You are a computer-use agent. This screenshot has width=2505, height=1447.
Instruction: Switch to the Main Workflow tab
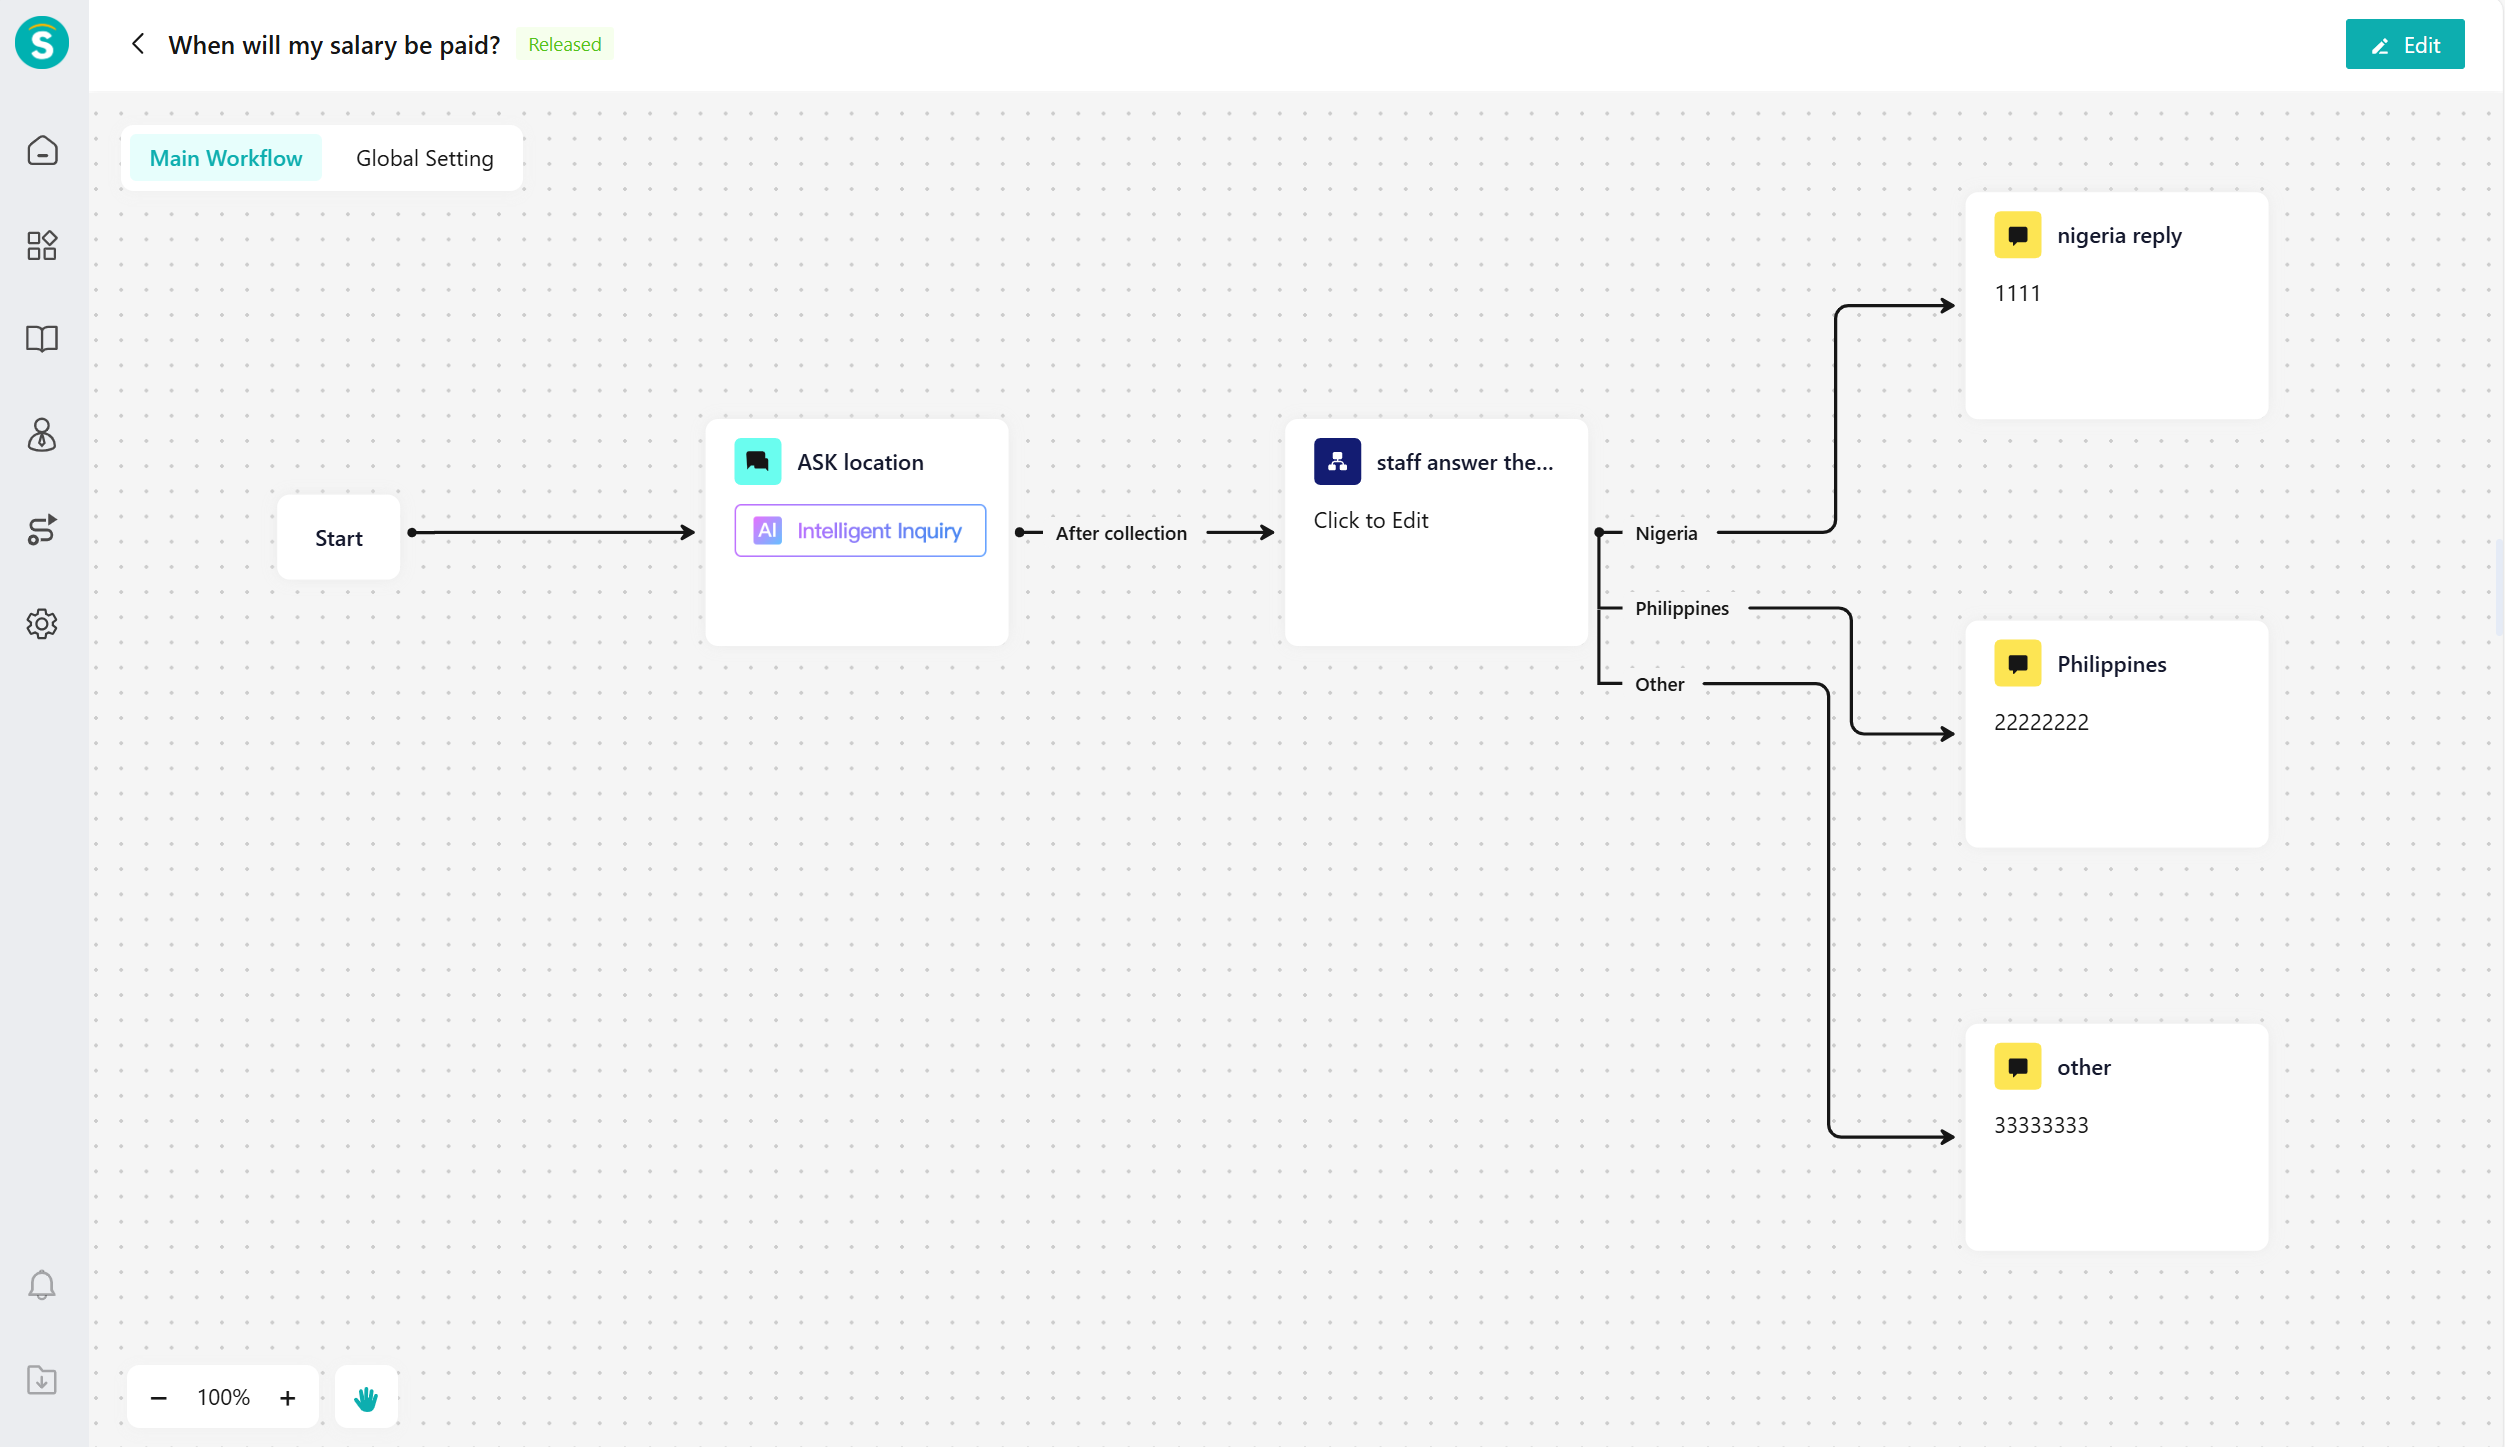pos(226,158)
